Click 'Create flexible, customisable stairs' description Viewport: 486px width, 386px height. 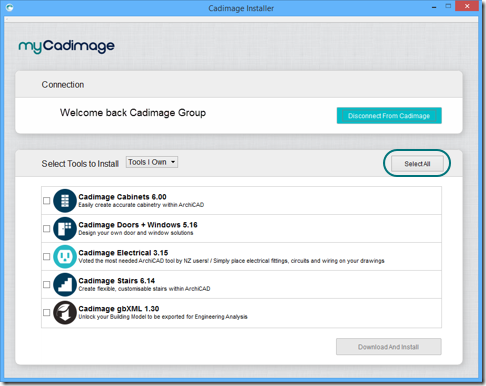tap(144, 289)
